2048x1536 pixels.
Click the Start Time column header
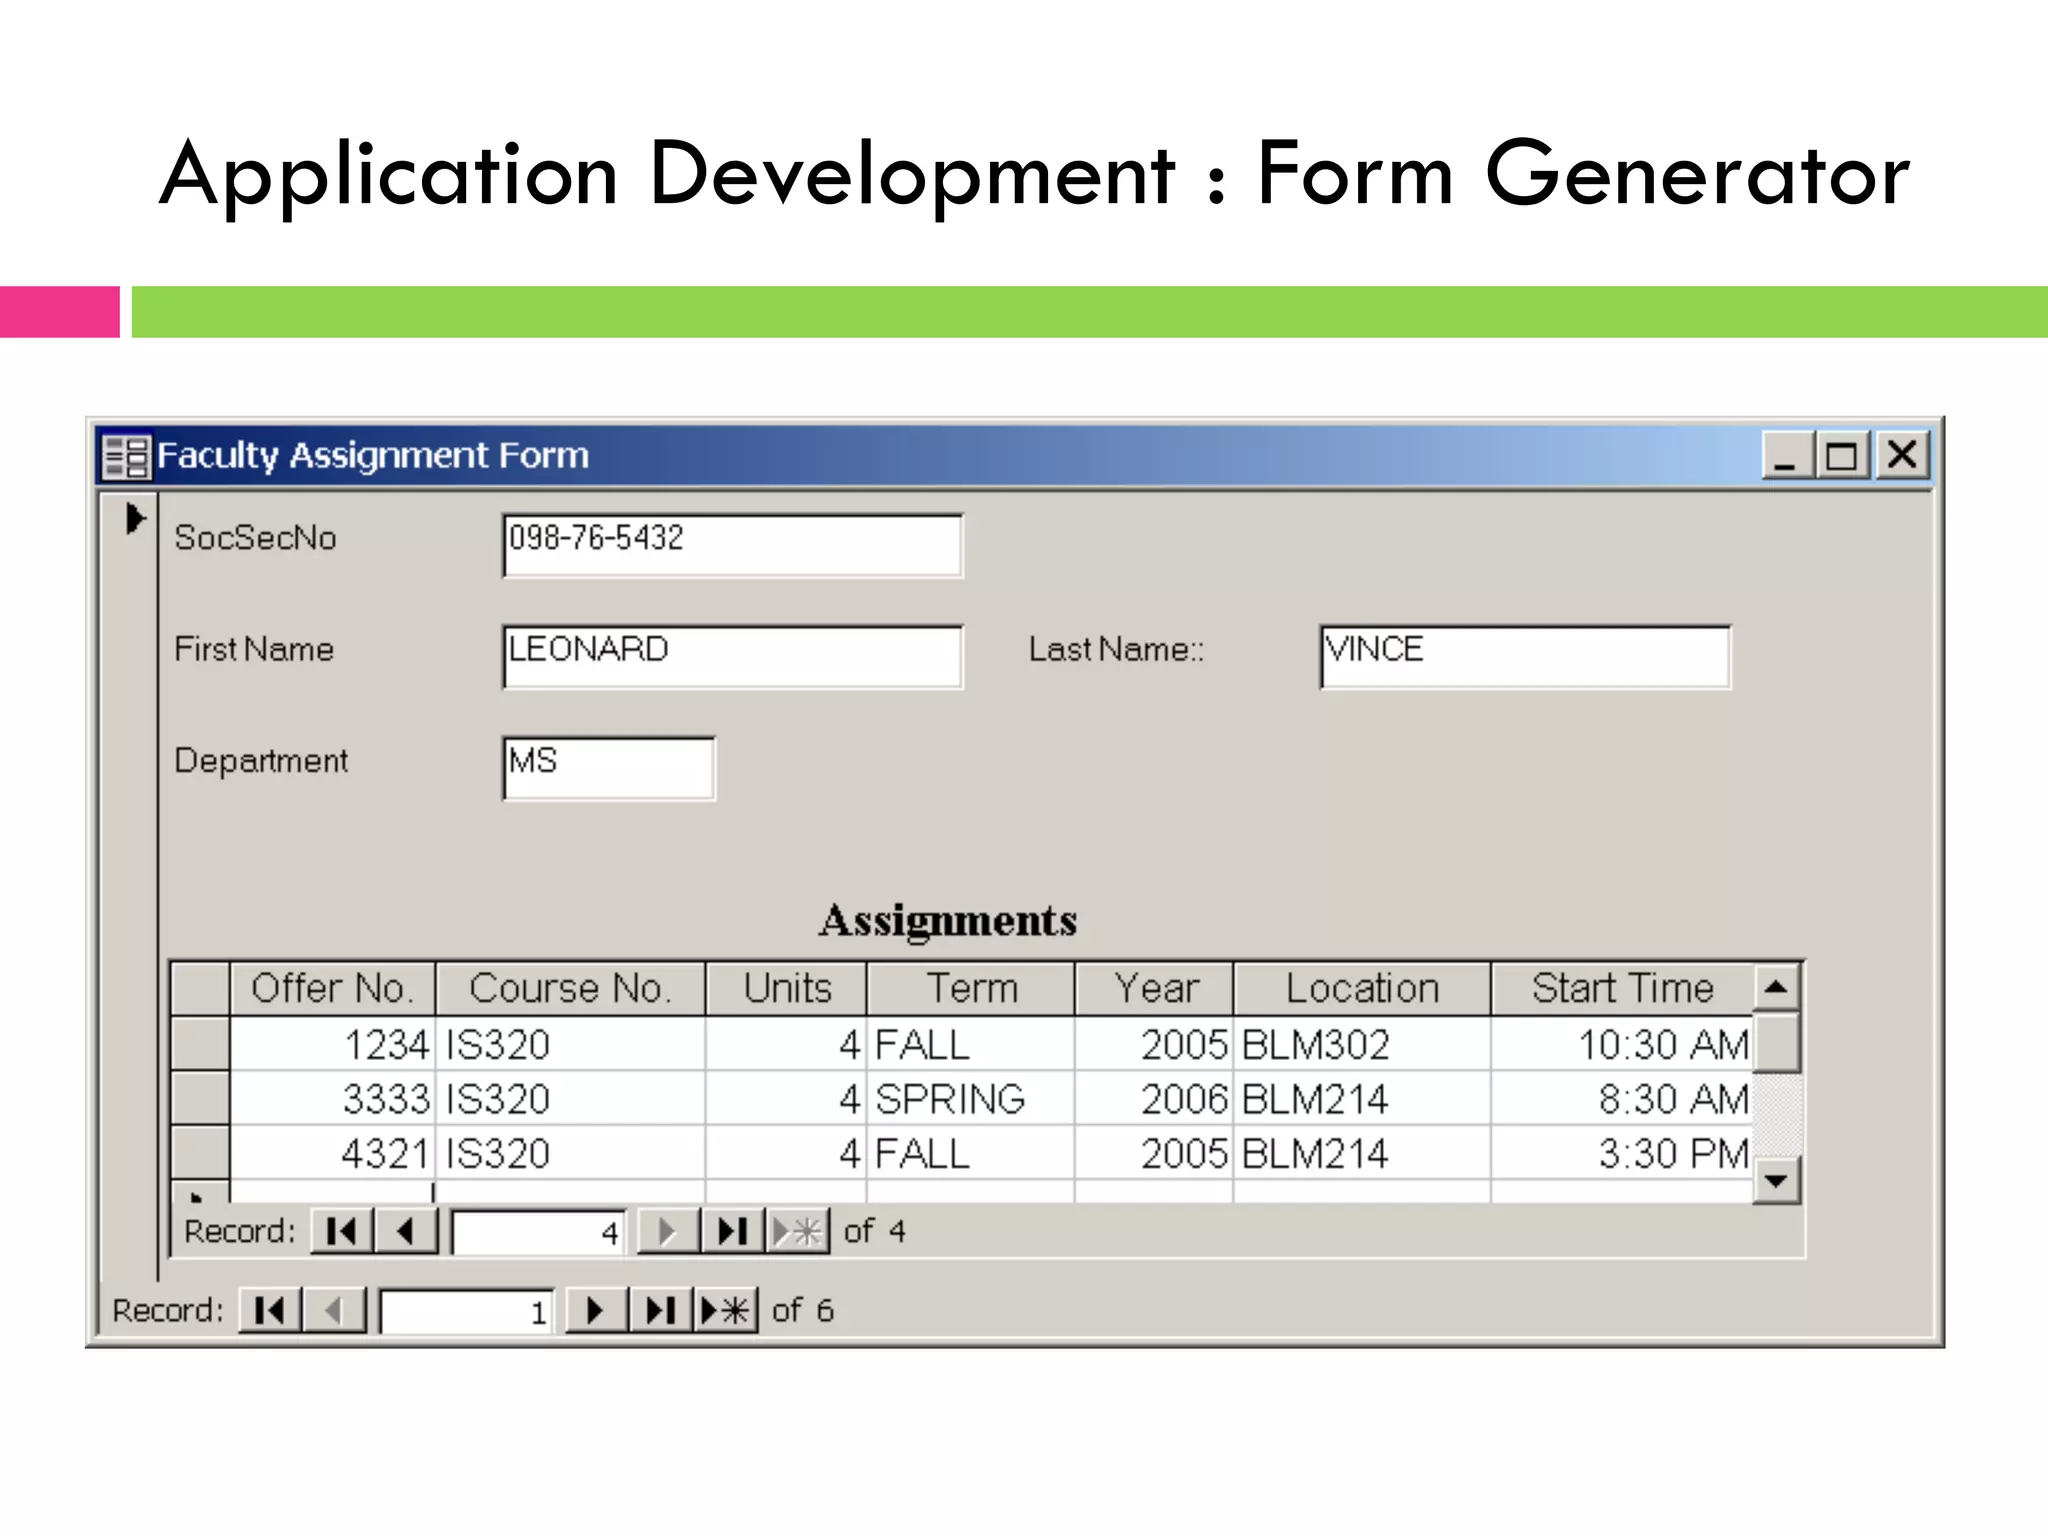pos(1622,988)
